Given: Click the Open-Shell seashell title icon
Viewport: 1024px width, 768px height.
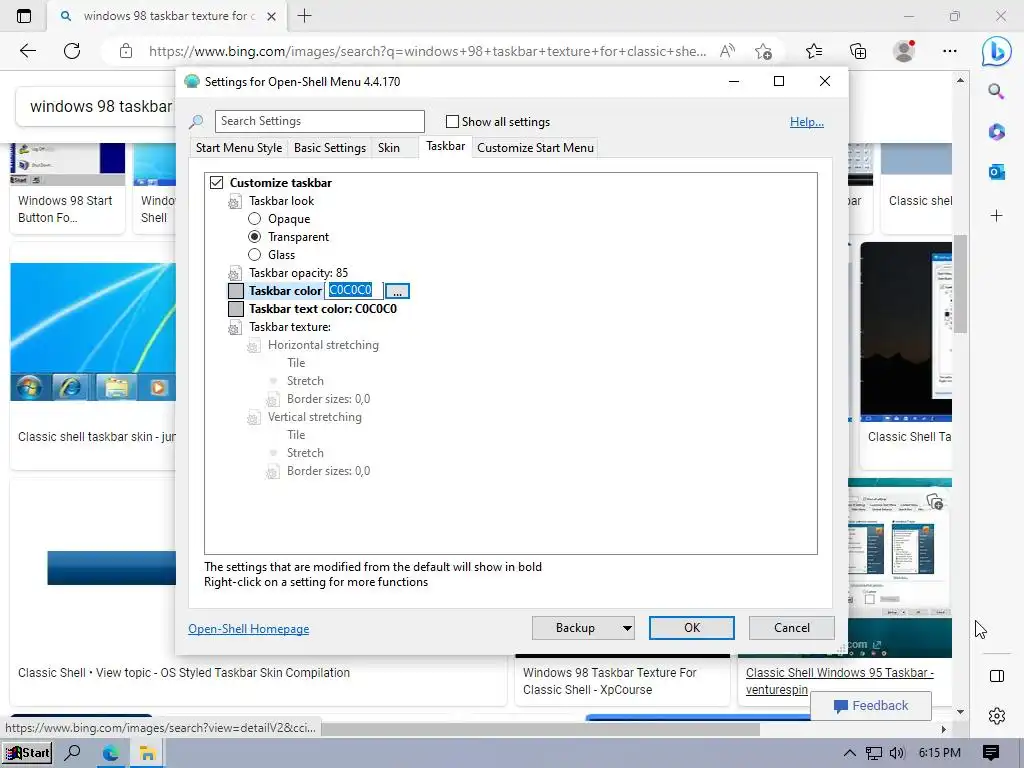Looking at the screenshot, I should 191,82.
